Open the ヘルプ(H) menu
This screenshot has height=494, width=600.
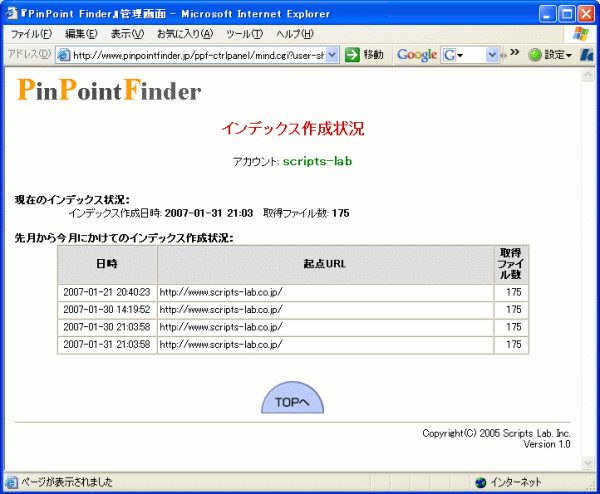point(295,34)
